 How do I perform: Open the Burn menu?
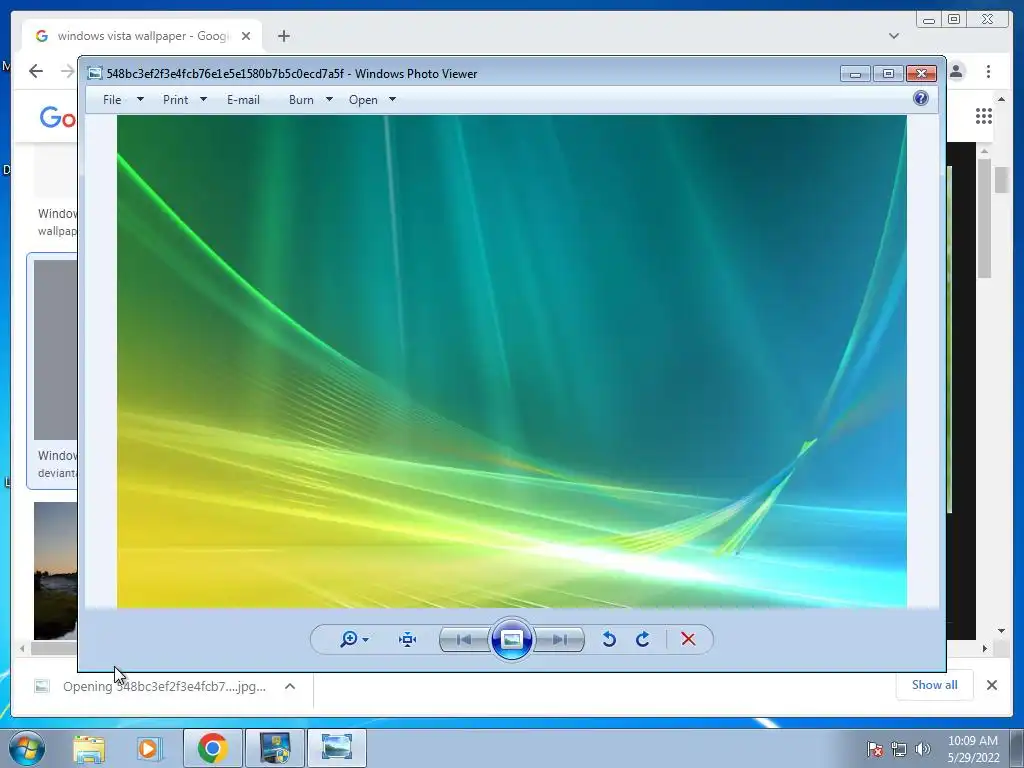301,100
